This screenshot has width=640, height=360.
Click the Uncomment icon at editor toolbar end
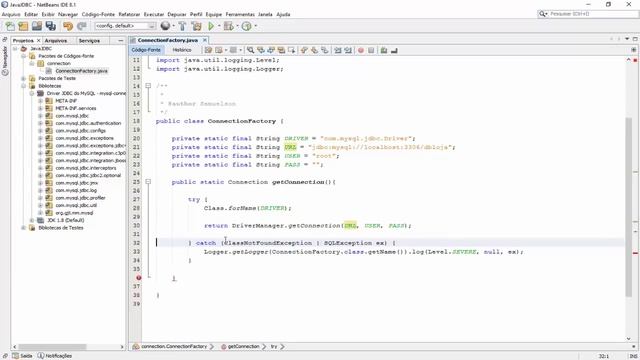394,50
